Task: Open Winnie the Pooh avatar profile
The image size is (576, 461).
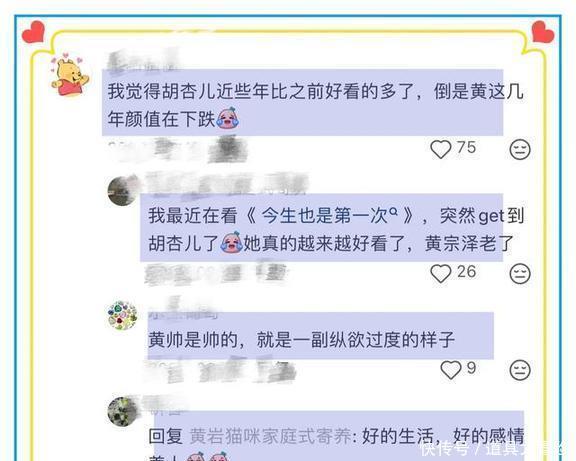Action: 70,75
